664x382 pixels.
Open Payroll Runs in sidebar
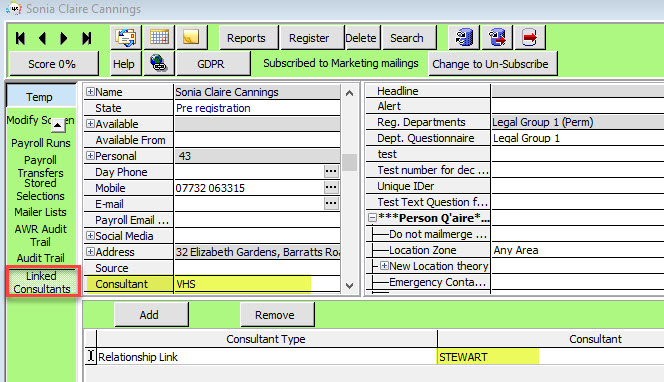(x=41, y=143)
